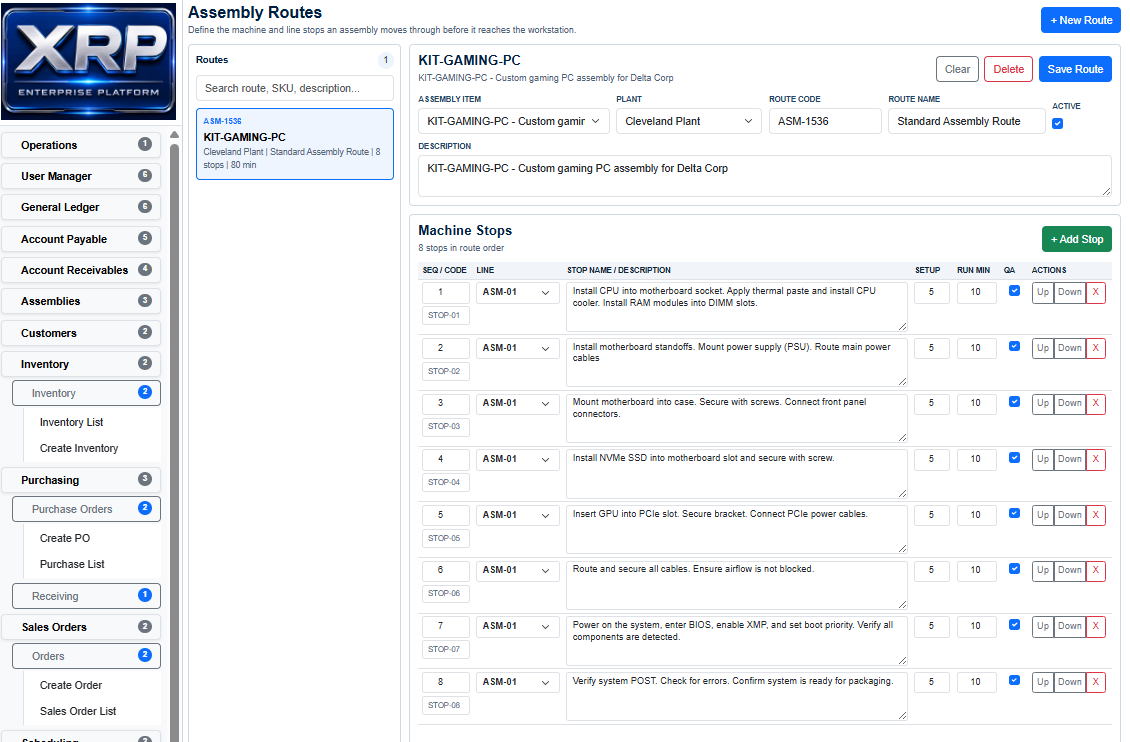The height and width of the screenshot is (742, 1130).
Task: Click the red Delete button
Action: (1008, 69)
